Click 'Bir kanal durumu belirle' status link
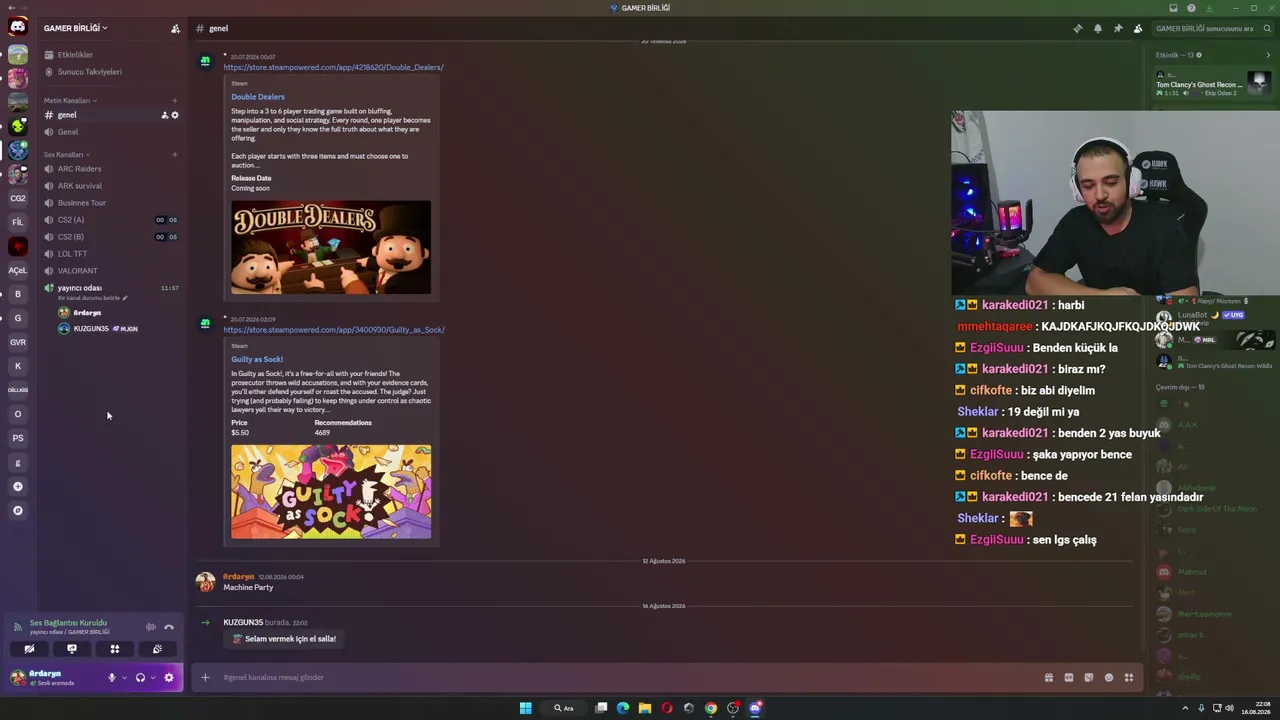The image size is (1280, 720). coord(92,298)
